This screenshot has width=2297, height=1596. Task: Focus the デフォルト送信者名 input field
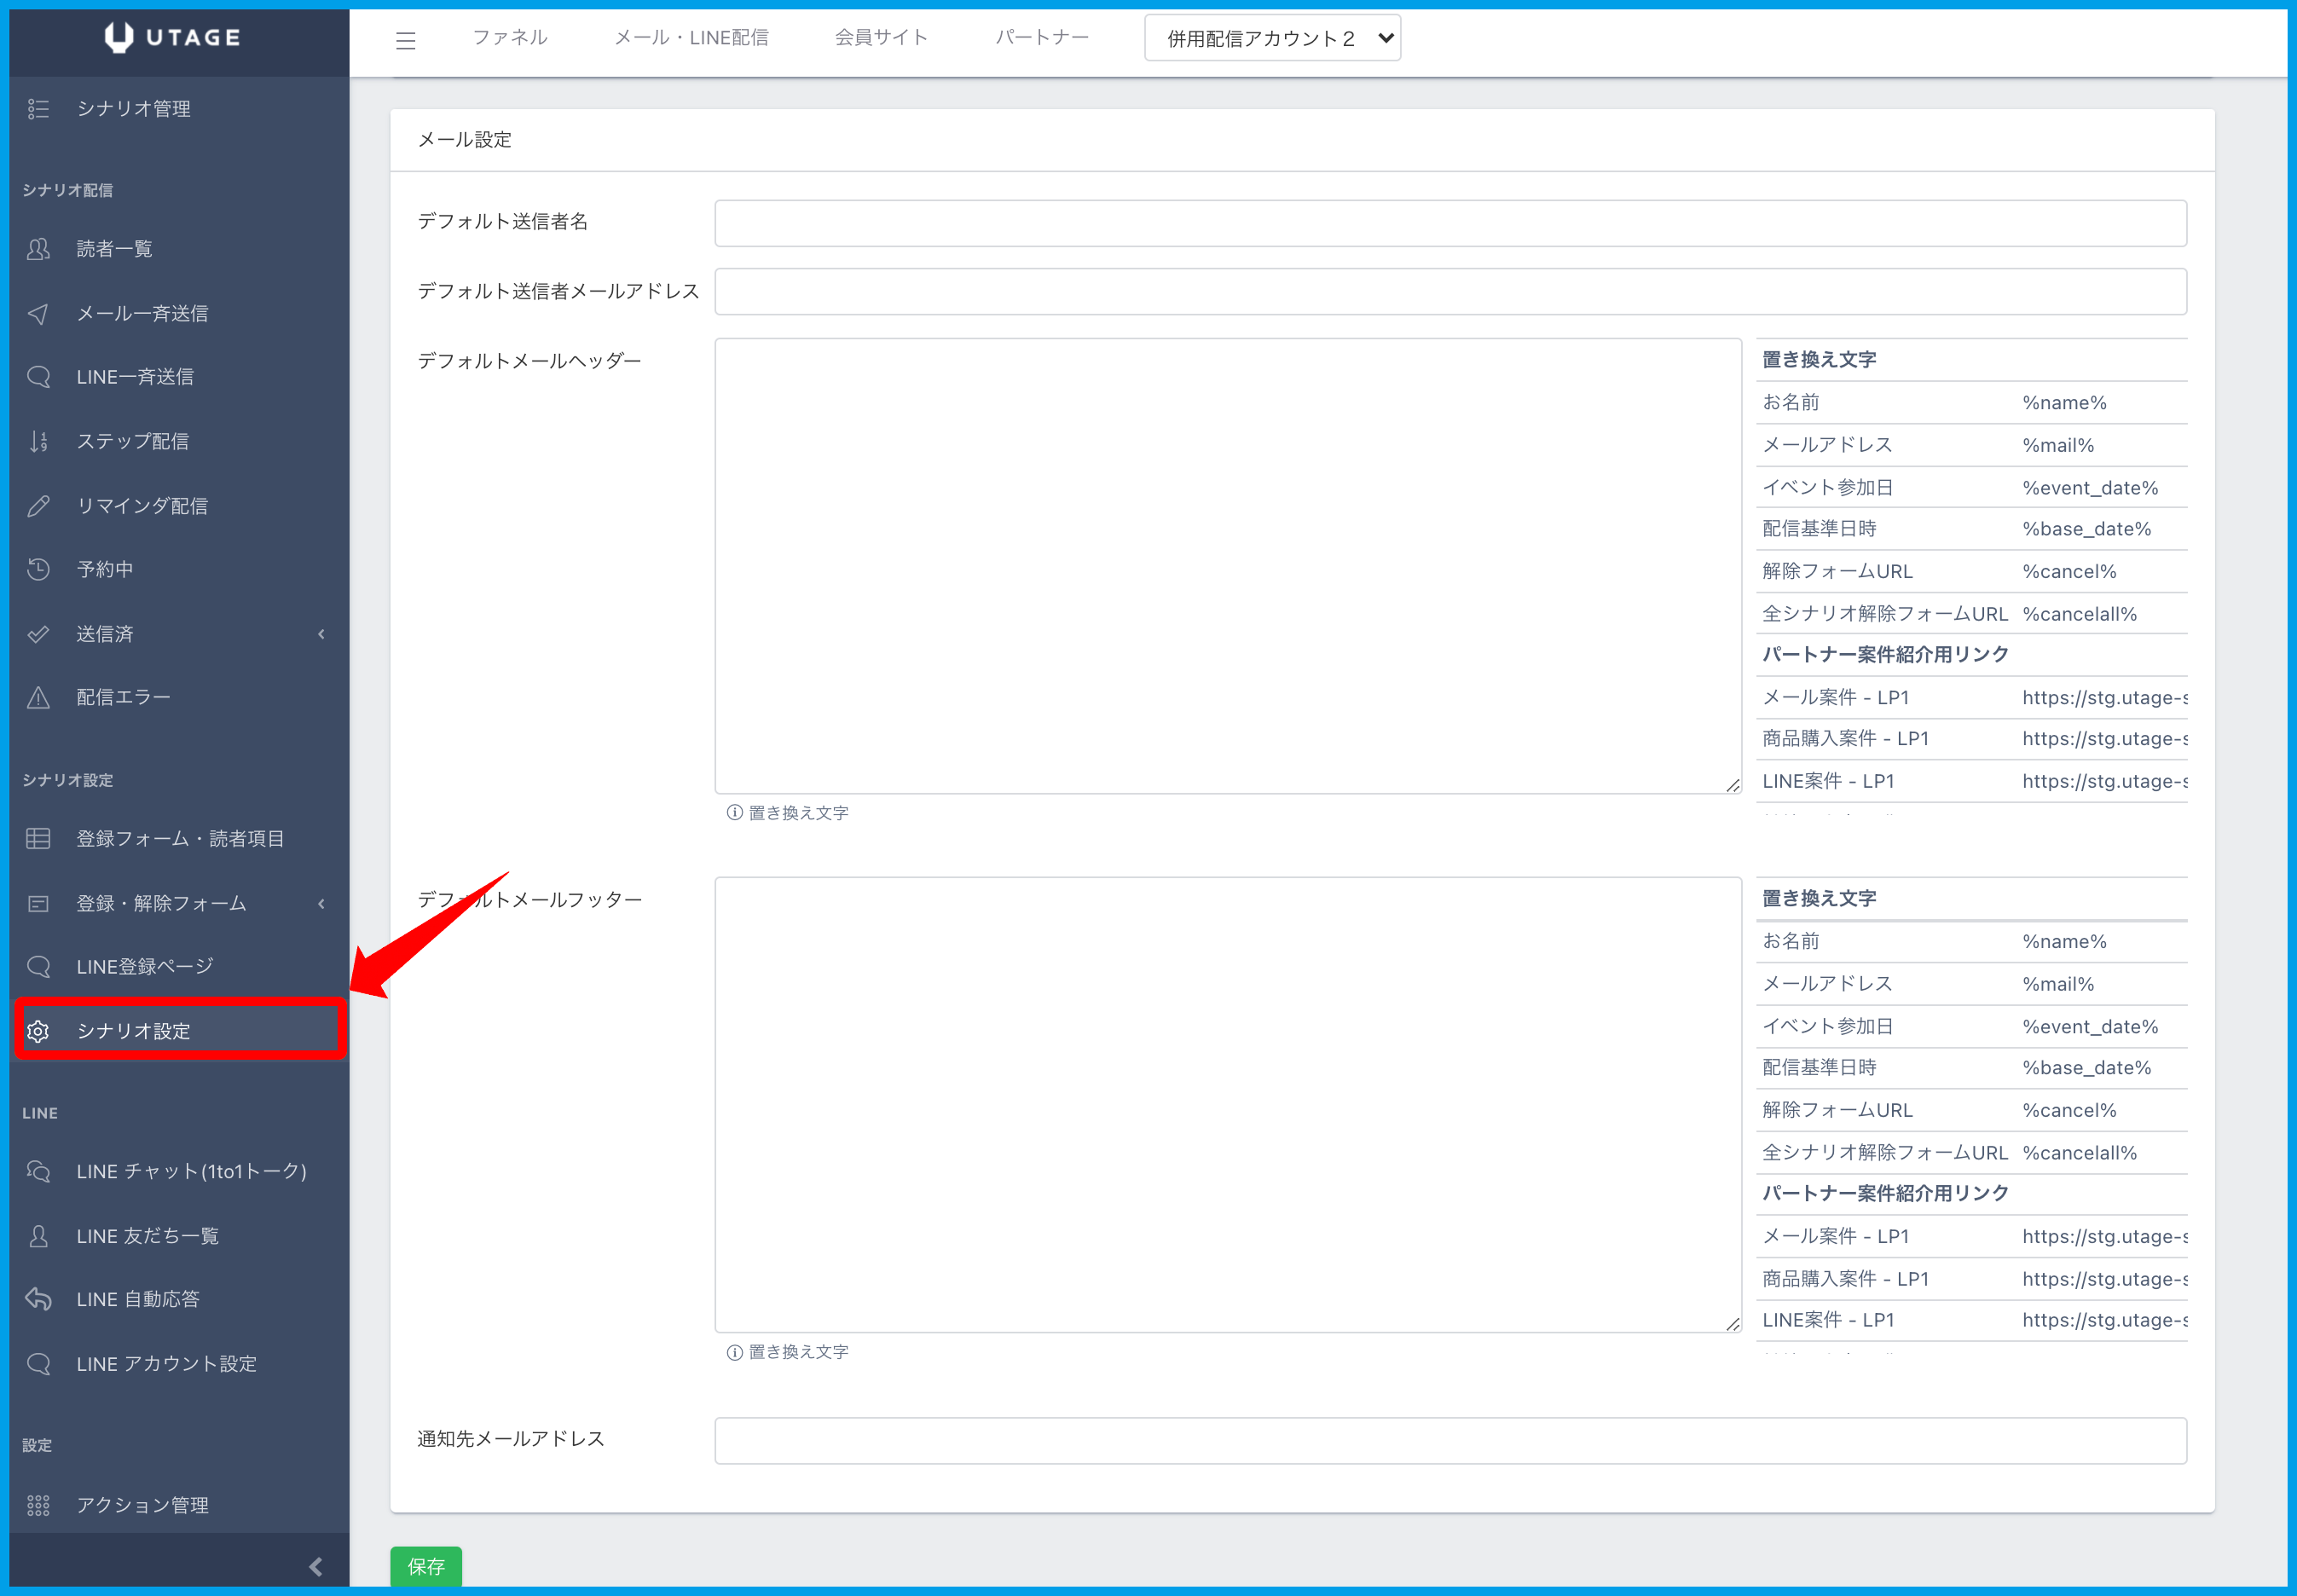(x=1449, y=223)
